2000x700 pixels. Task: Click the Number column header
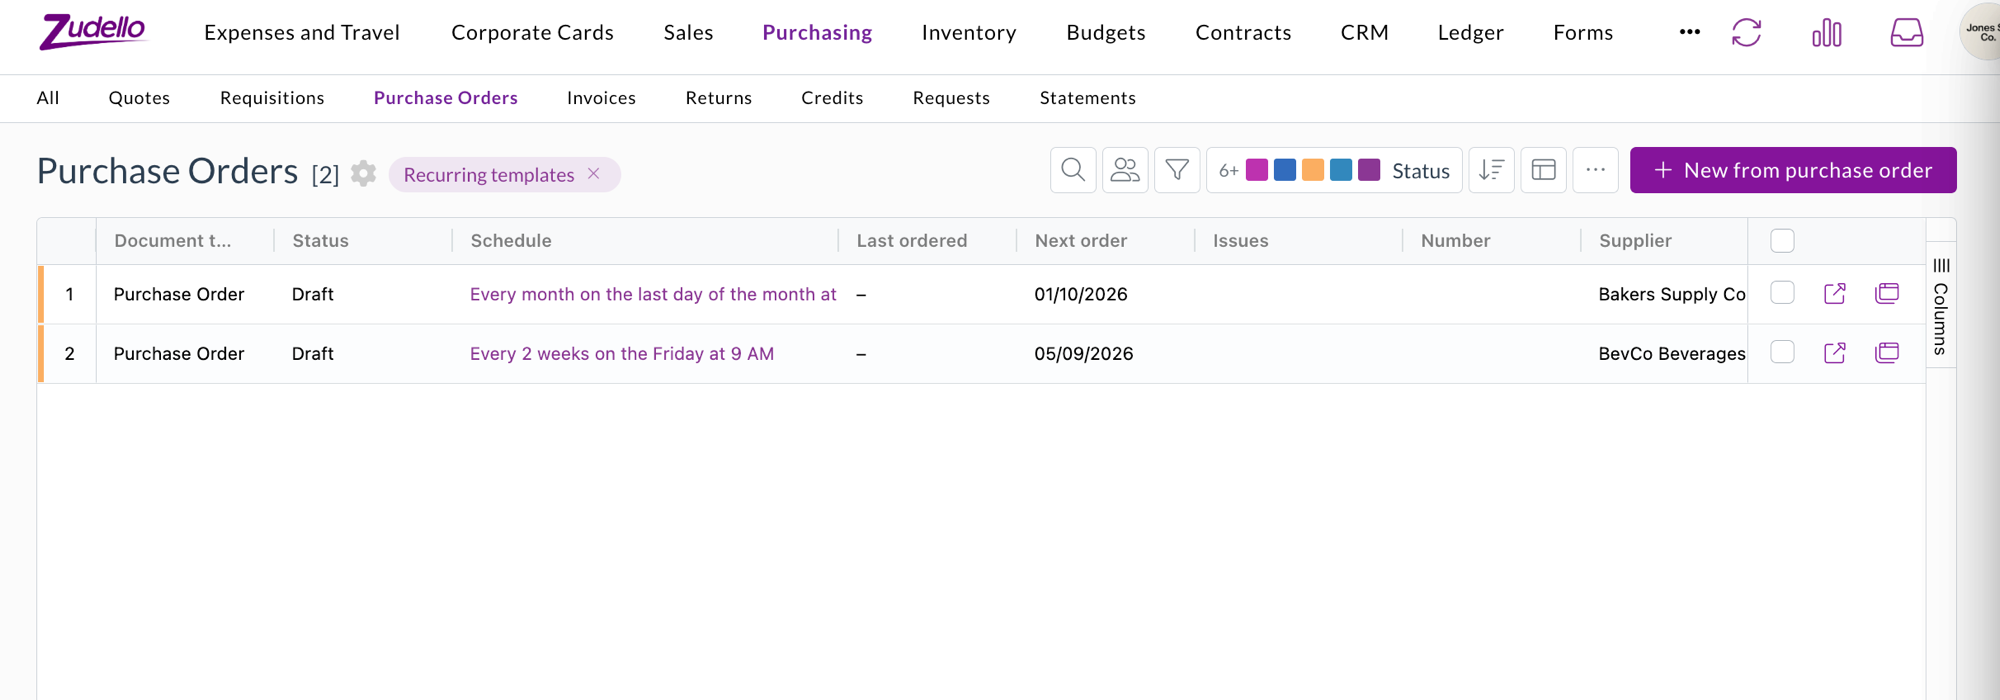tap(1455, 240)
